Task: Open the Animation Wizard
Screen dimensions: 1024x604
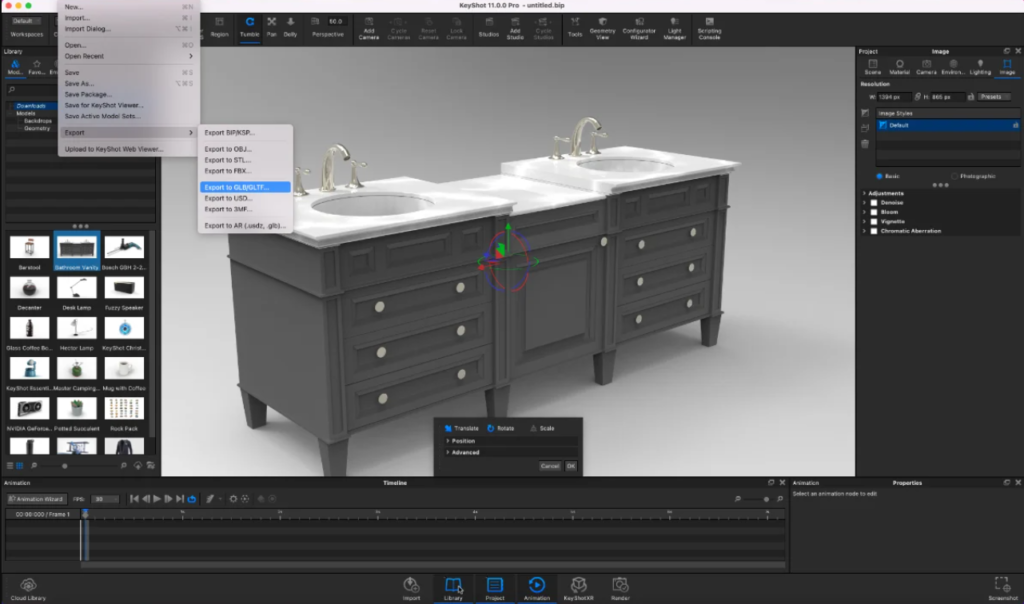Action: coord(36,499)
